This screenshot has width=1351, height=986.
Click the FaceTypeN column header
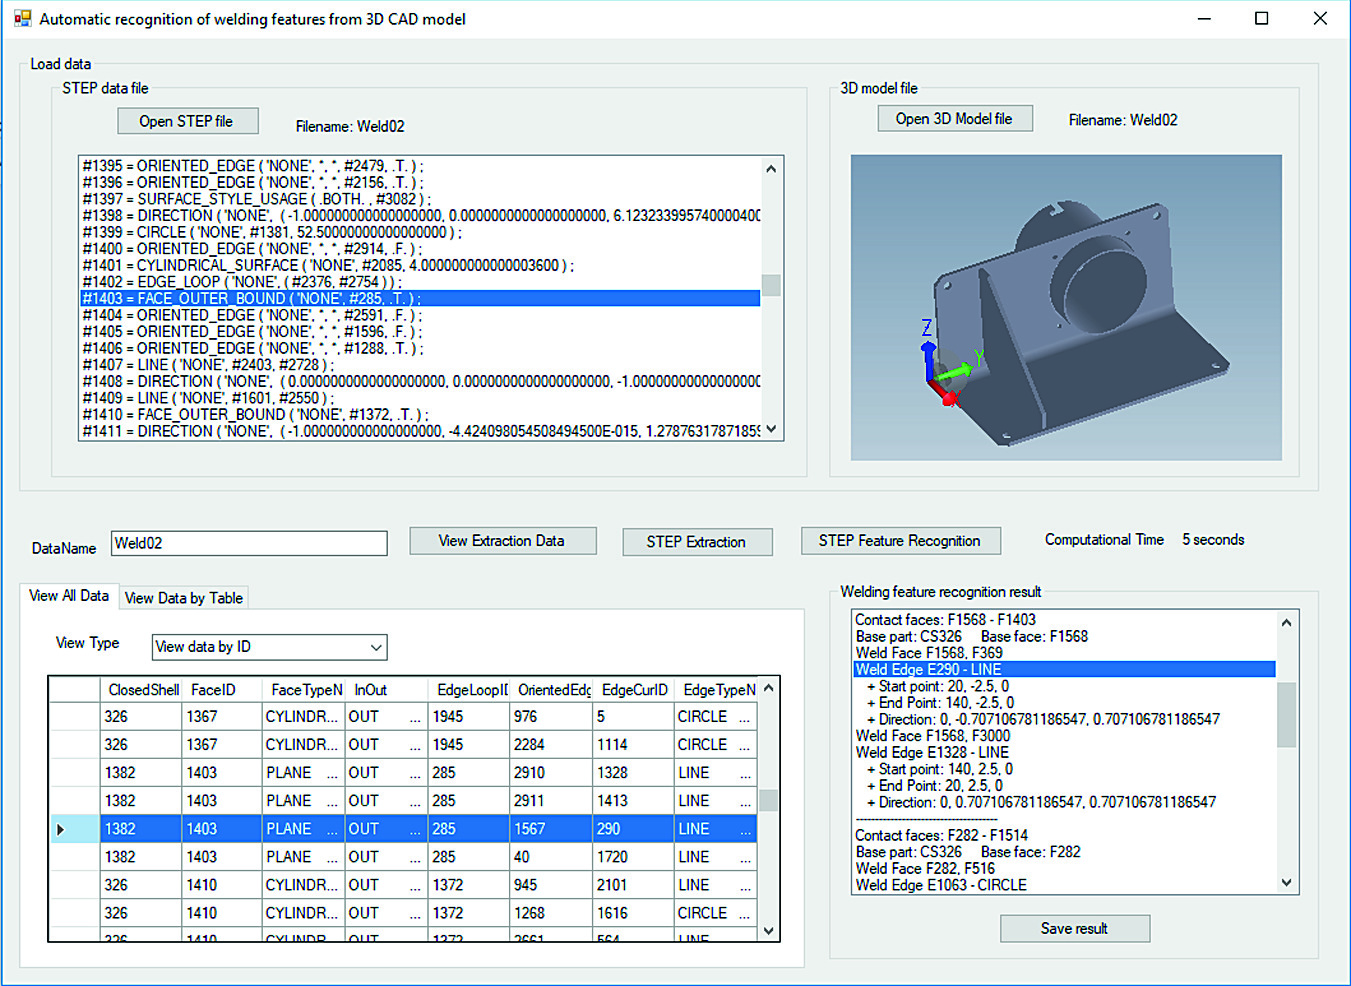(x=304, y=690)
